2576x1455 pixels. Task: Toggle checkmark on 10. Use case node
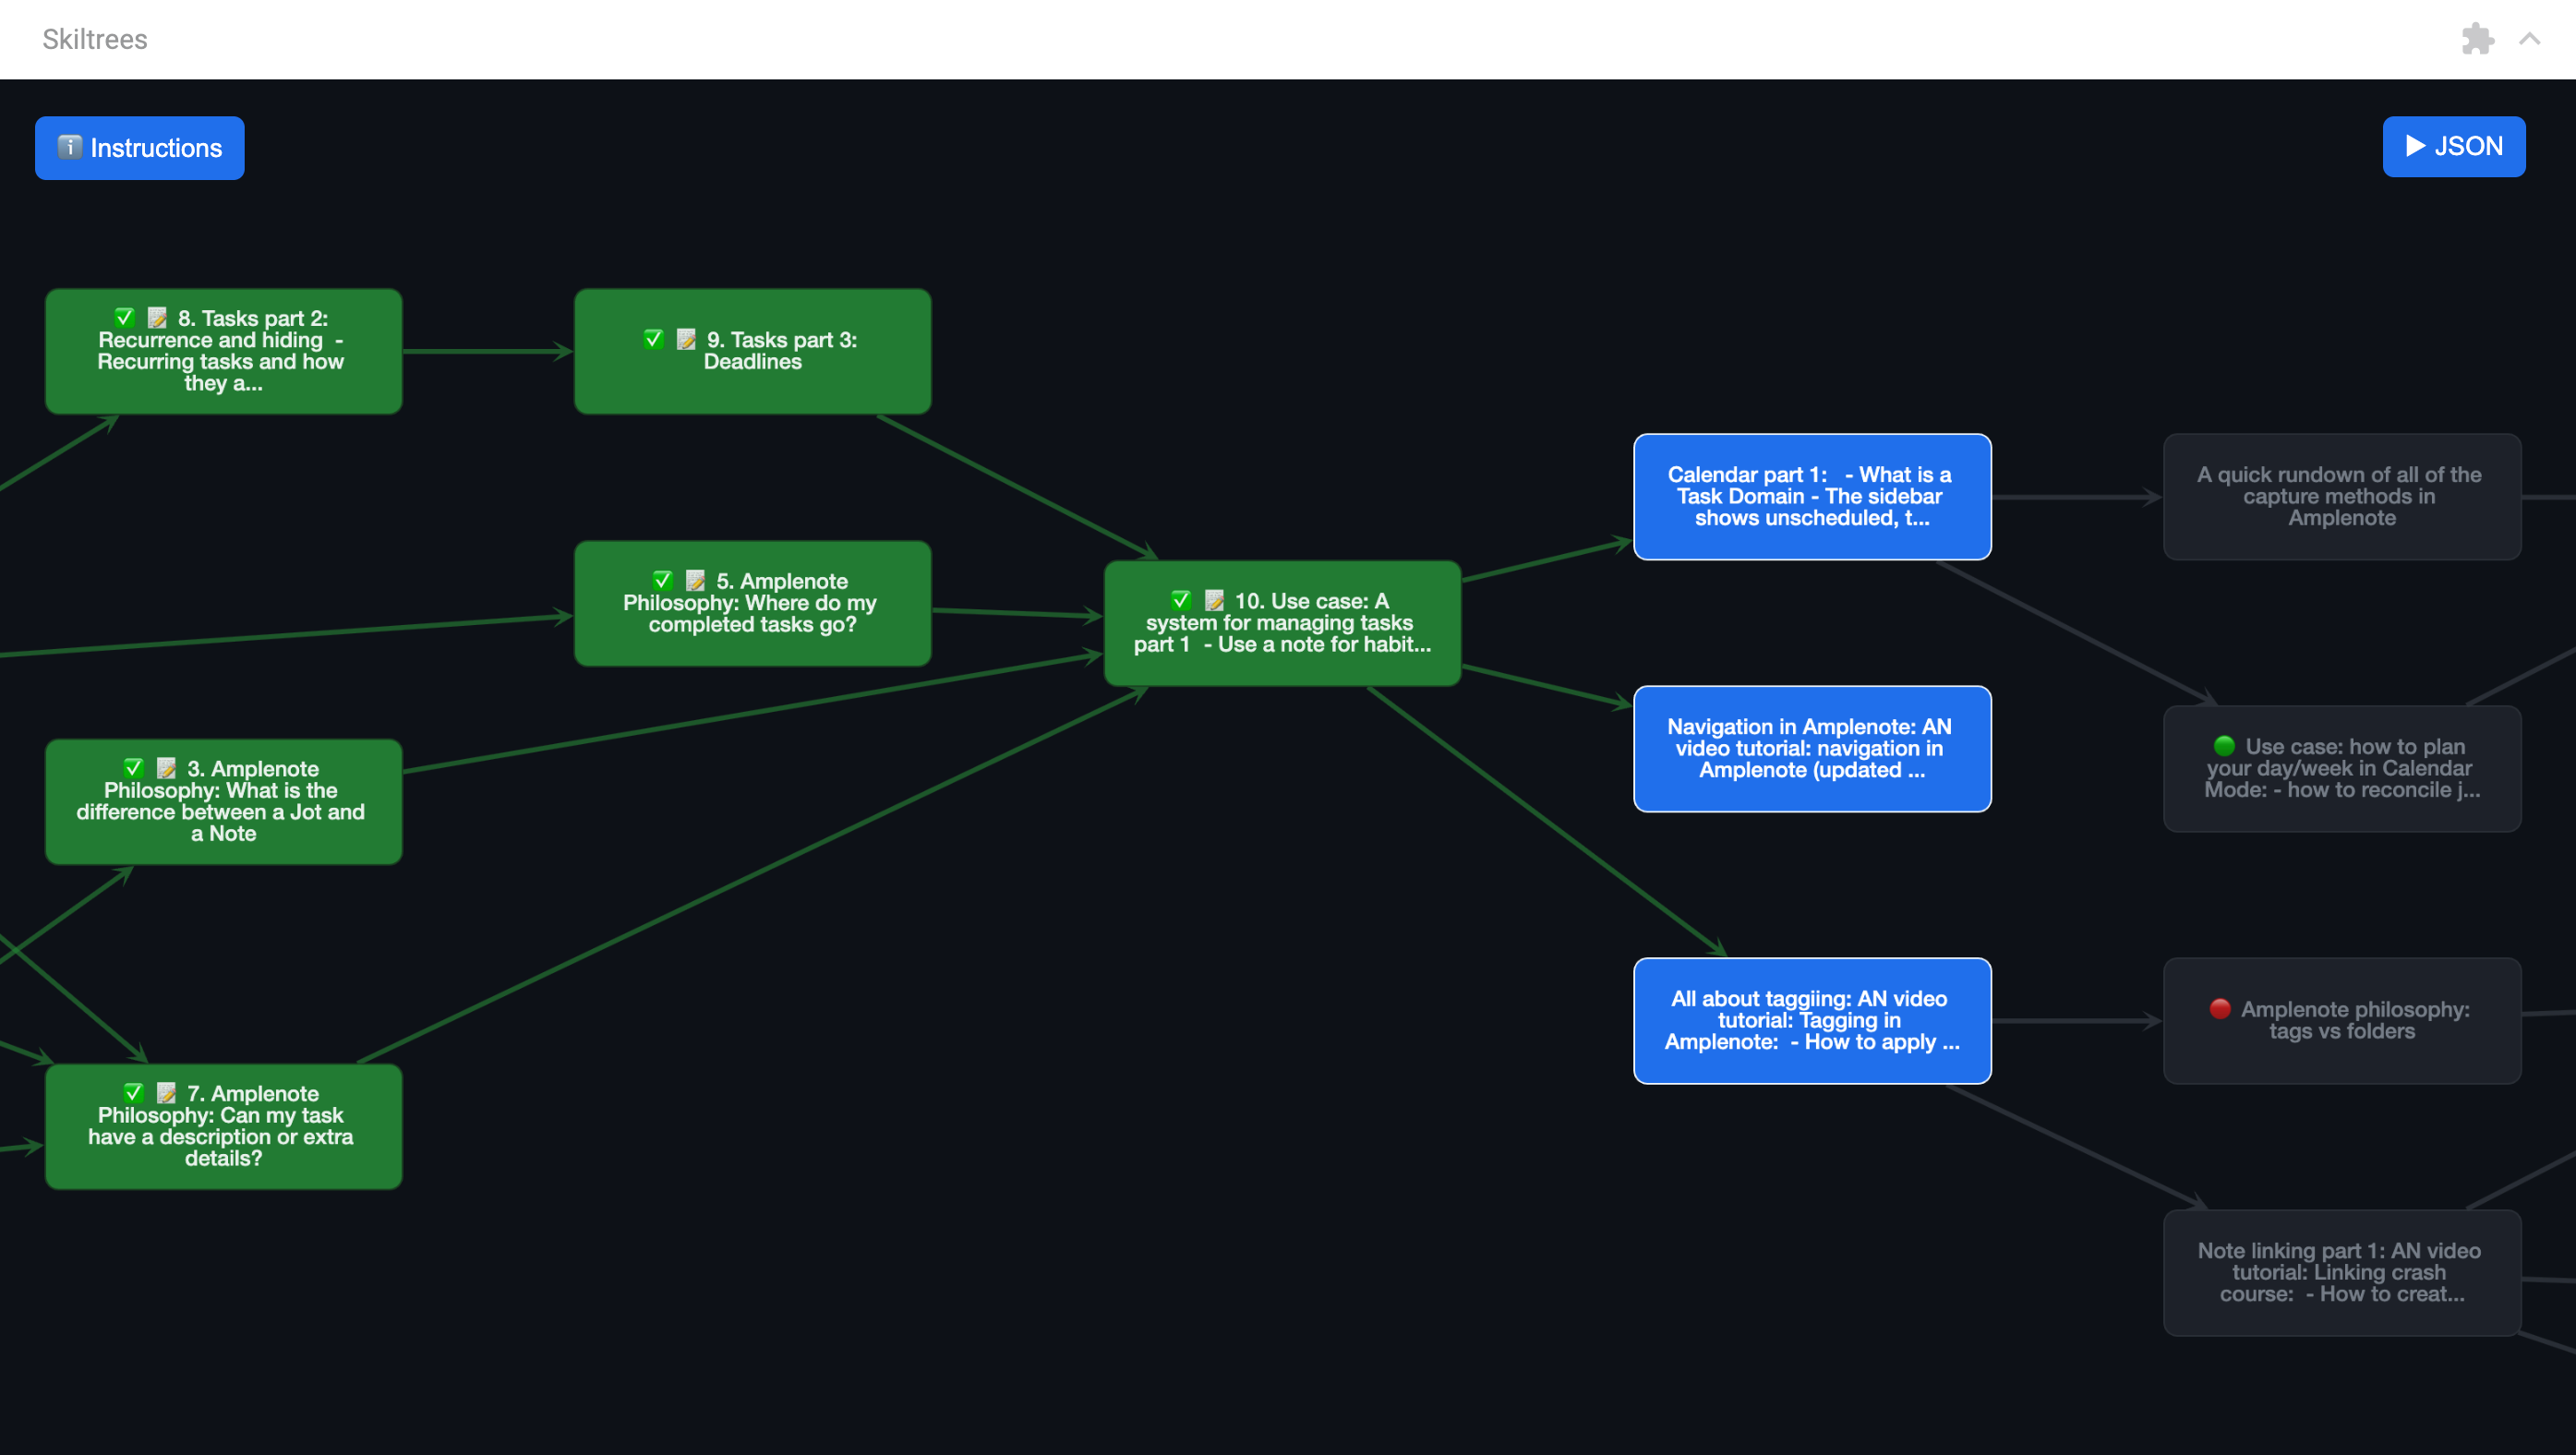tap(1181, 601)
